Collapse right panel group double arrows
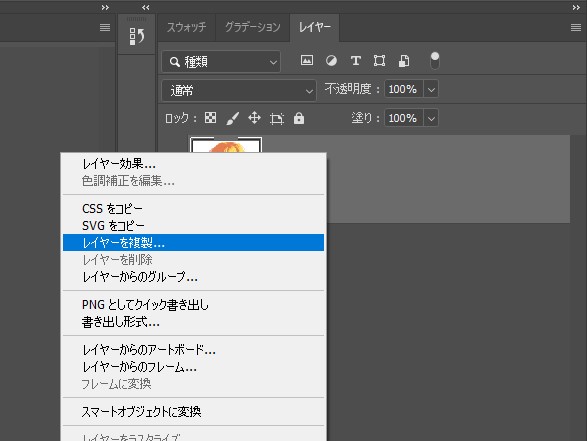This screenshot has height=441, width=587. tap(576, 7)
